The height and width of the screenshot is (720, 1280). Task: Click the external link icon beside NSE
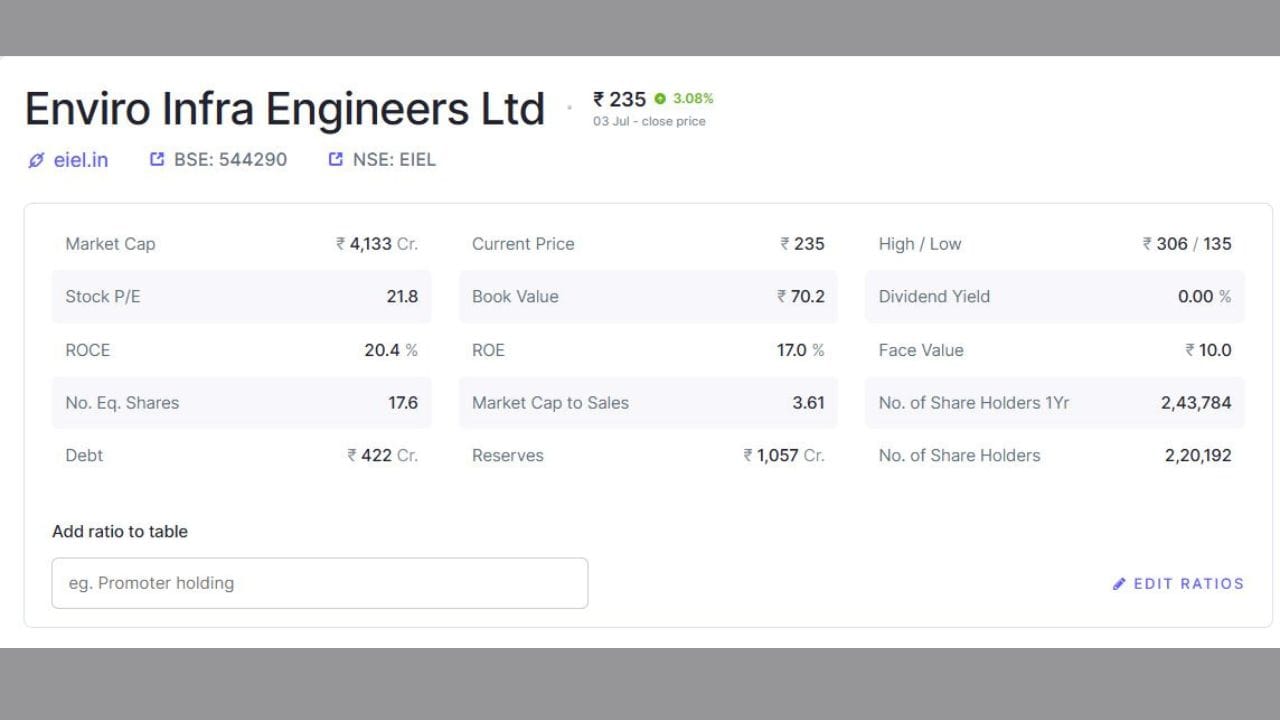pos(336,159)
